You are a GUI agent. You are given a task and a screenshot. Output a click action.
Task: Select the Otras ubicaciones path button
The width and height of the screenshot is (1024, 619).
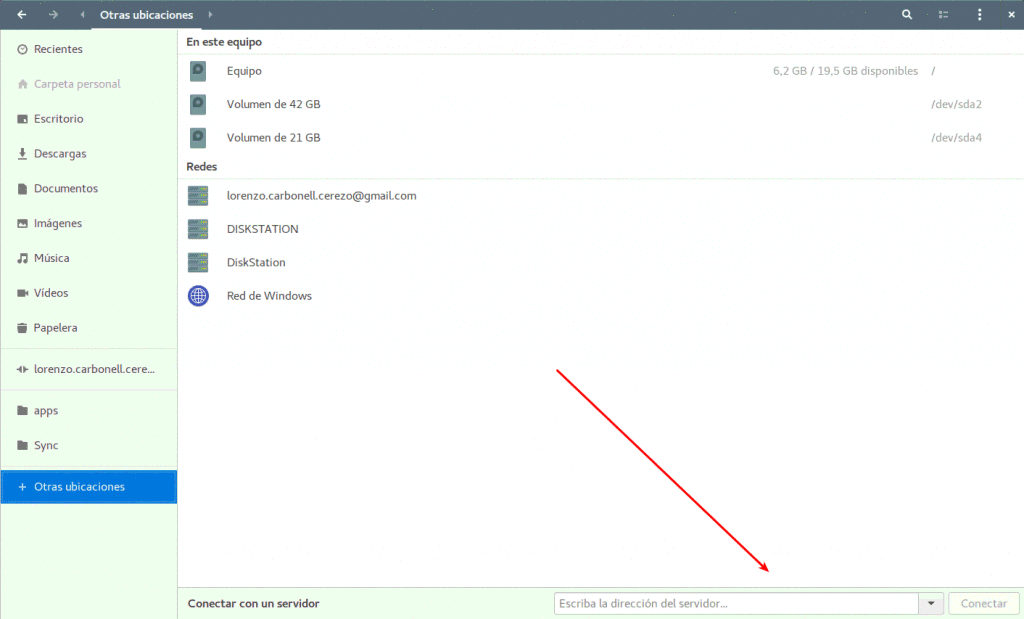click(x=145, y=14)
